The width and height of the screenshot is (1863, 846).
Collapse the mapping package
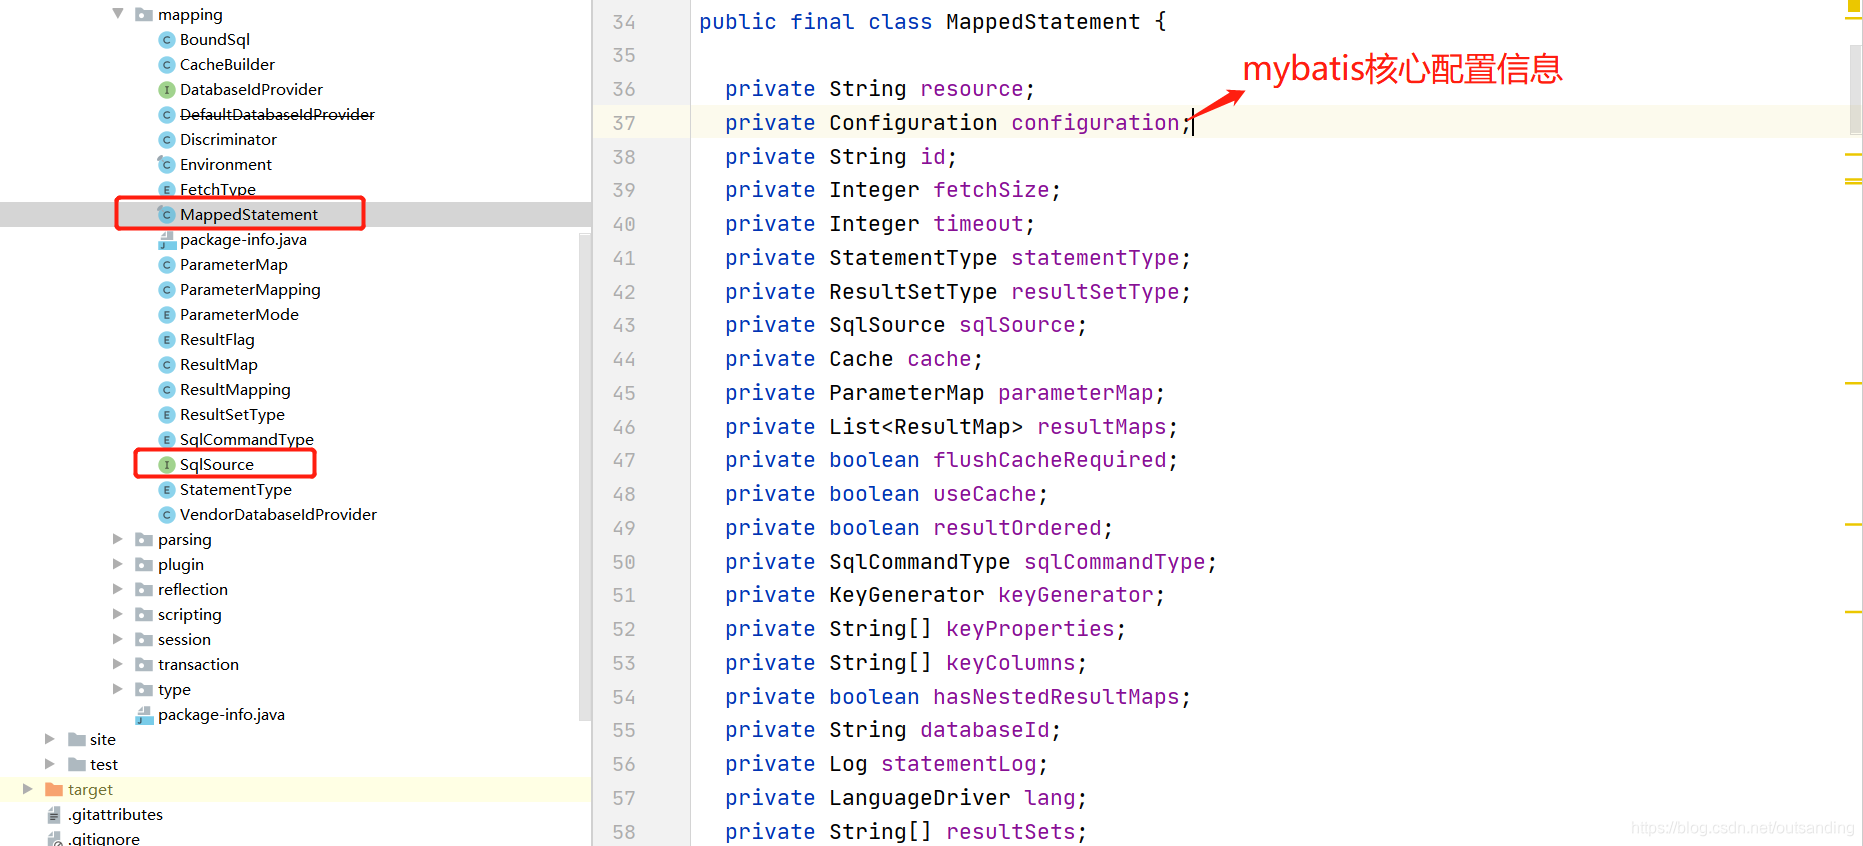118,14
